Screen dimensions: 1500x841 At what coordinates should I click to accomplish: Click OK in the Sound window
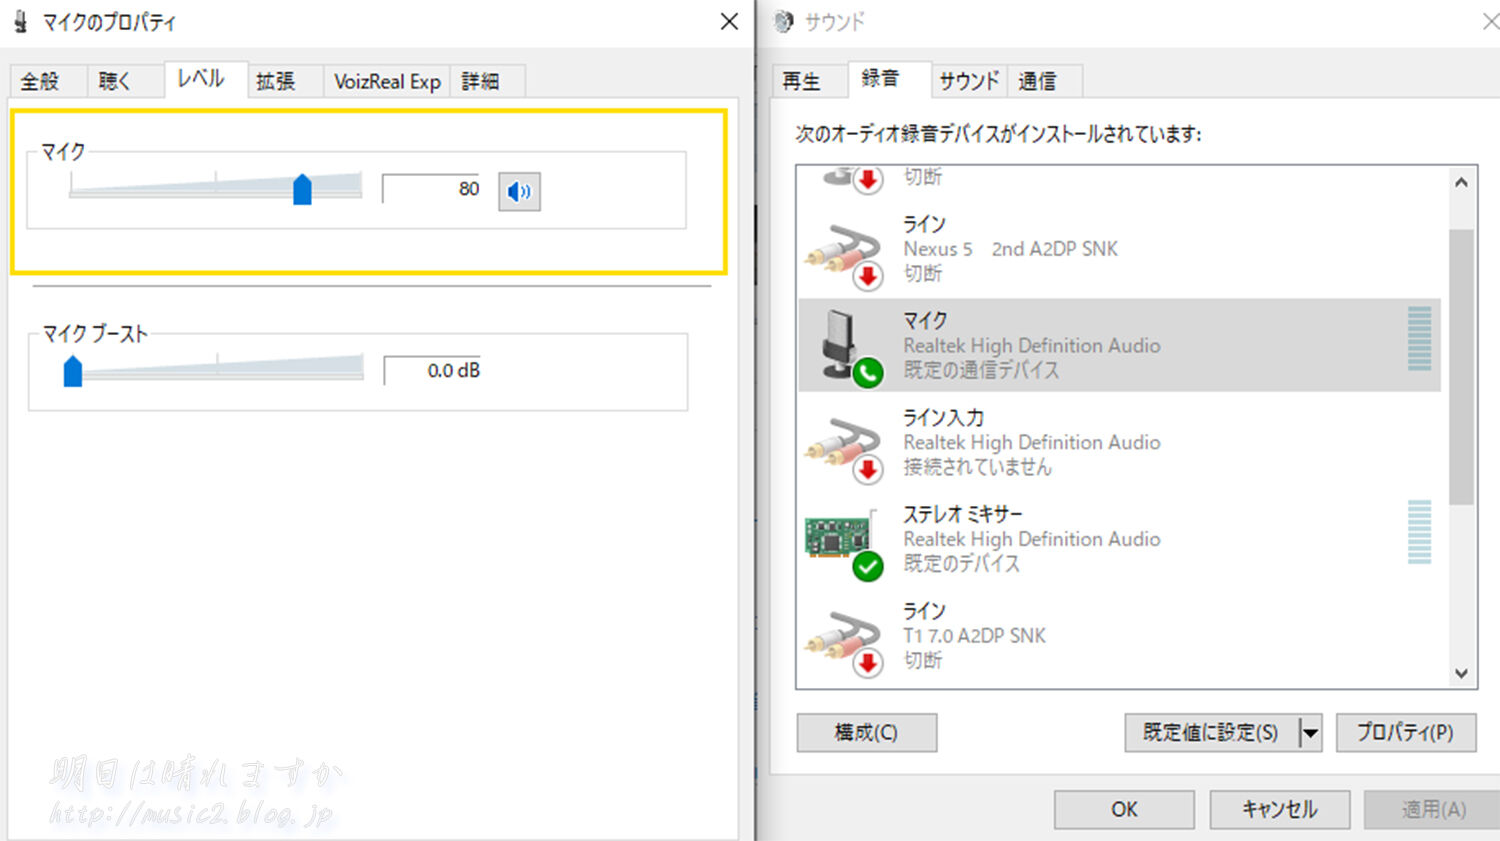[x=1124, y=809]
